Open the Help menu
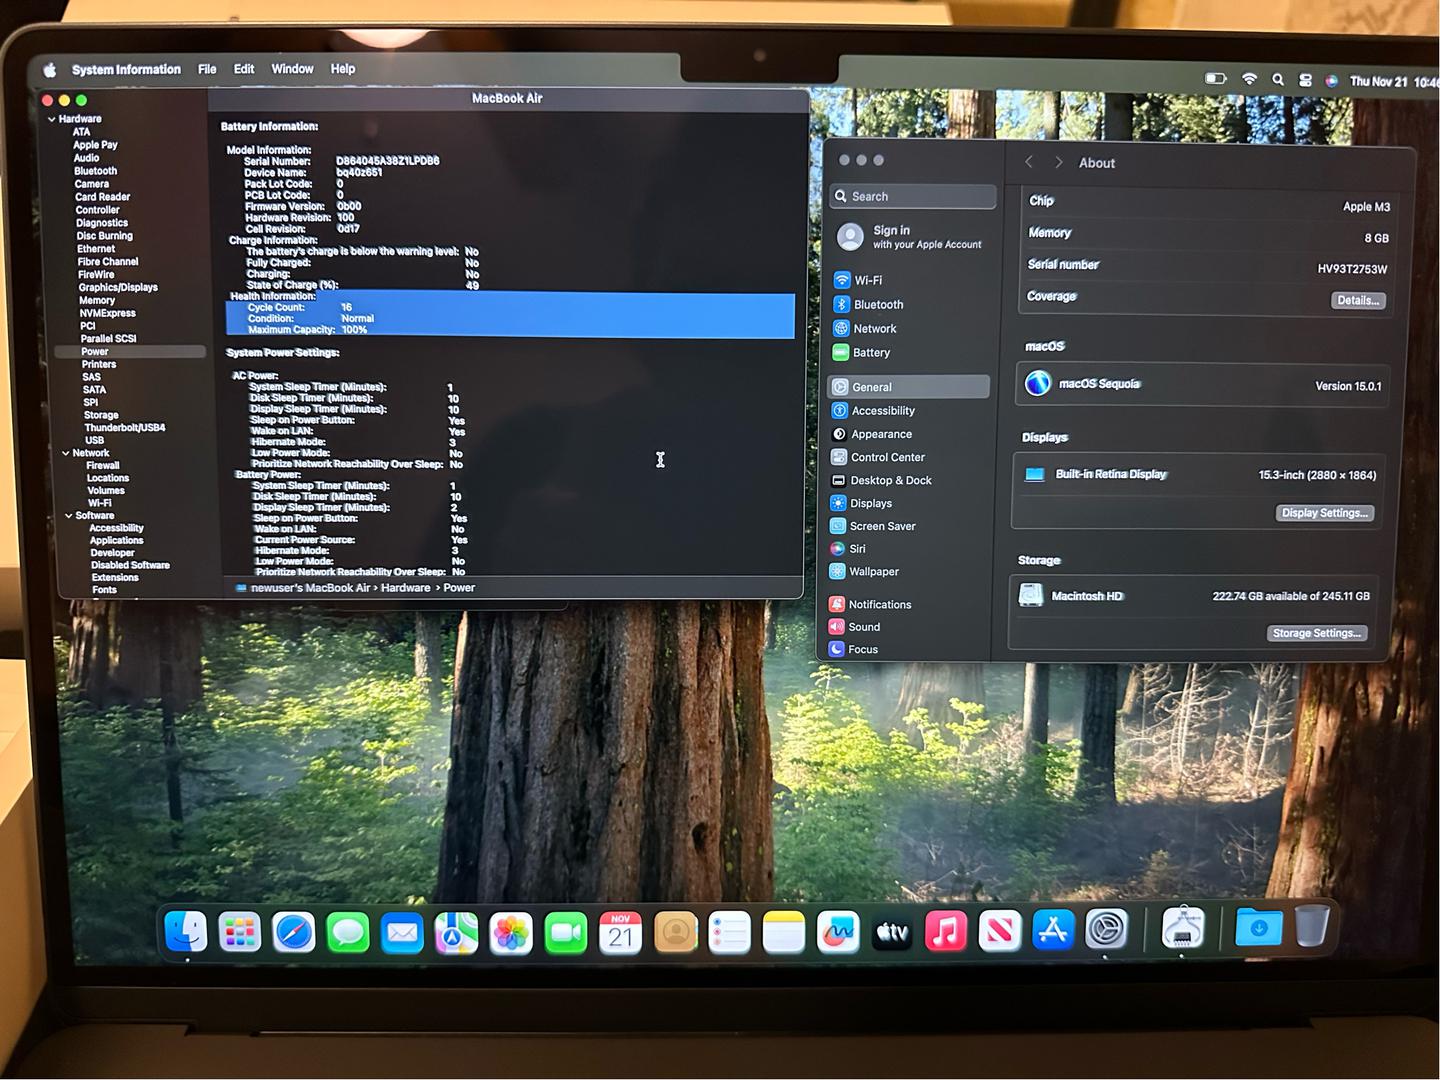The image size is (1440, 1080). tap(343, 69)
